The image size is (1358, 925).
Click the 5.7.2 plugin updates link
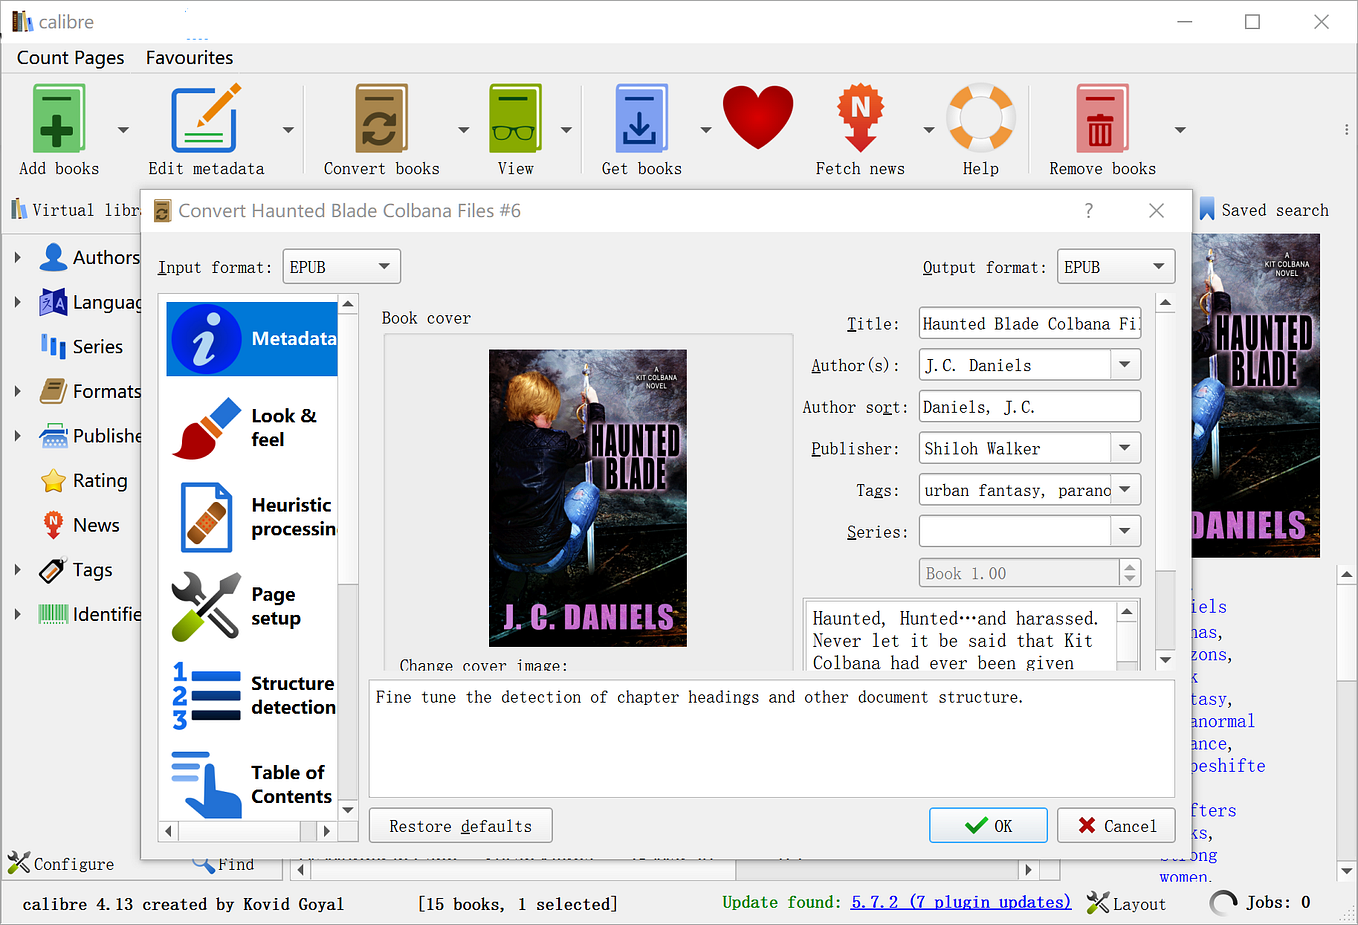960,902
